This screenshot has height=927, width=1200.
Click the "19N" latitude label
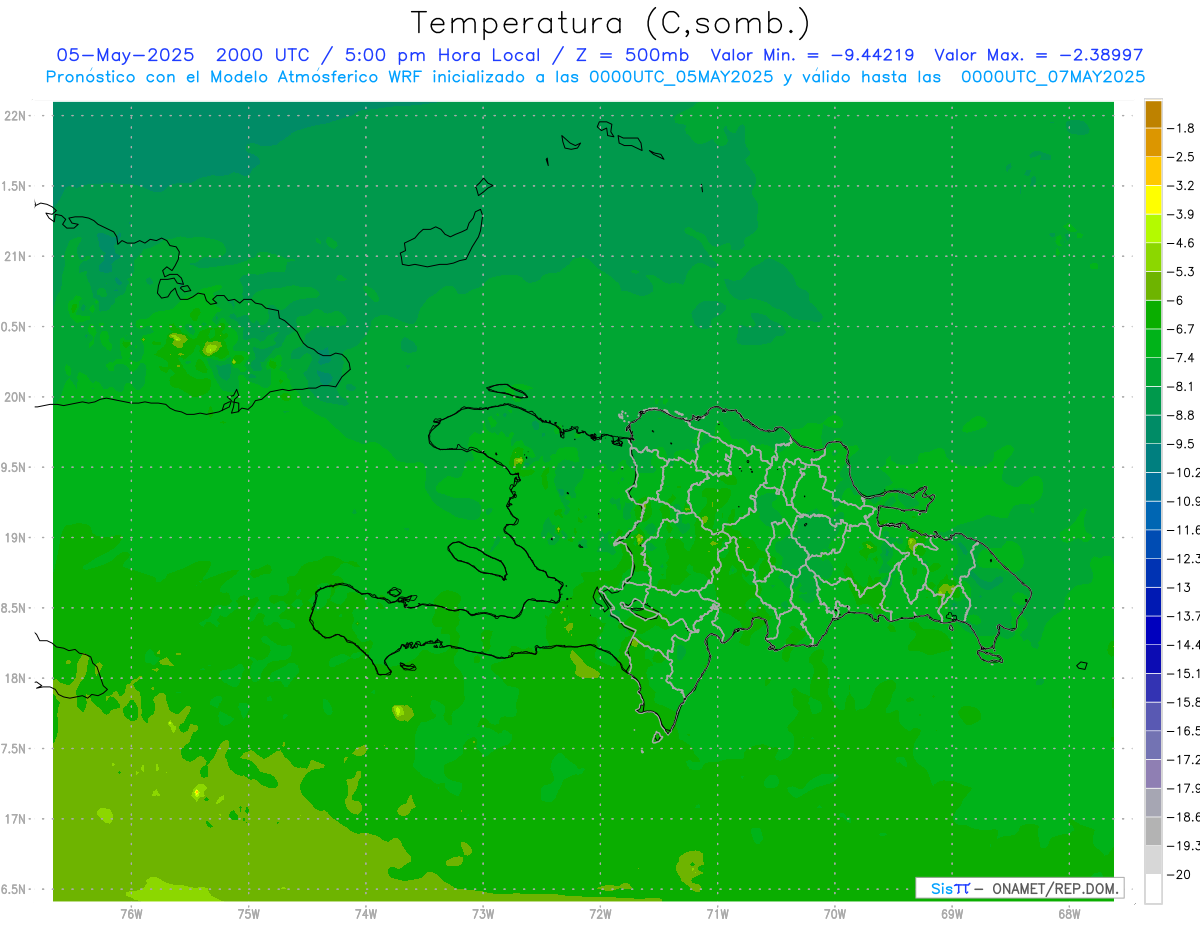[16, 538]
